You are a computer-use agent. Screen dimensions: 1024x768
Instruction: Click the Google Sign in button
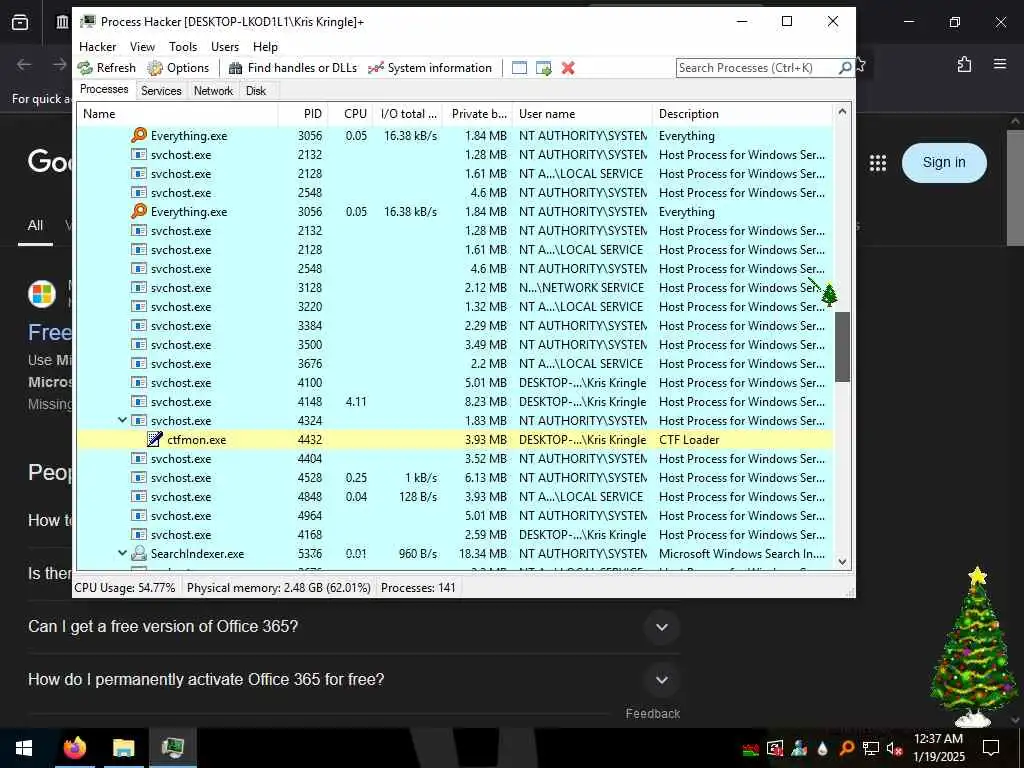[x=944, y=163]
